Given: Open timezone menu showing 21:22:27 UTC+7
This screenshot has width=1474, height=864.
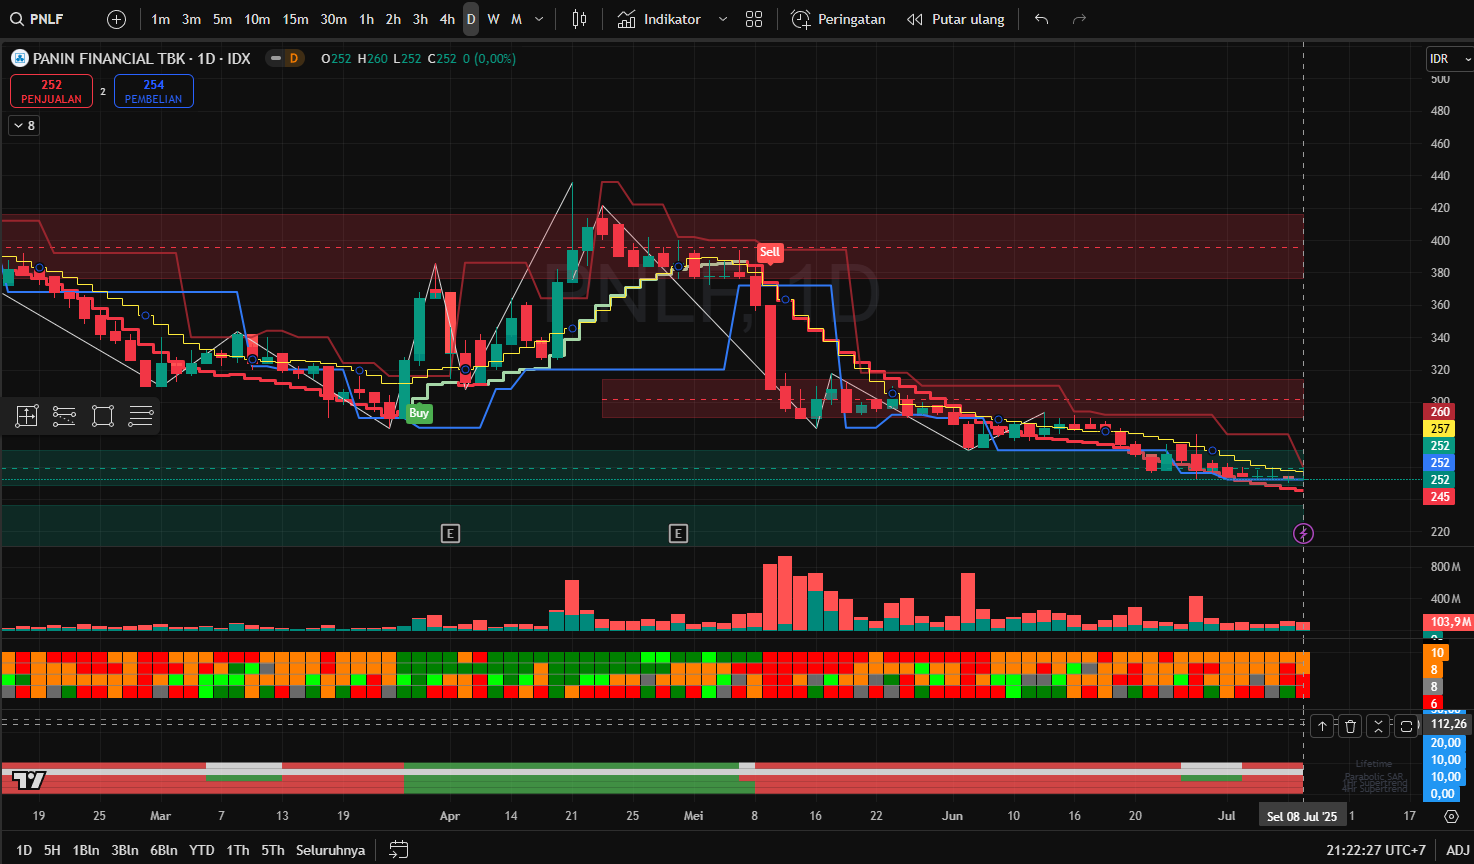Looking at the screenshot, I should pyautogui.click(x=1376, y=850).
